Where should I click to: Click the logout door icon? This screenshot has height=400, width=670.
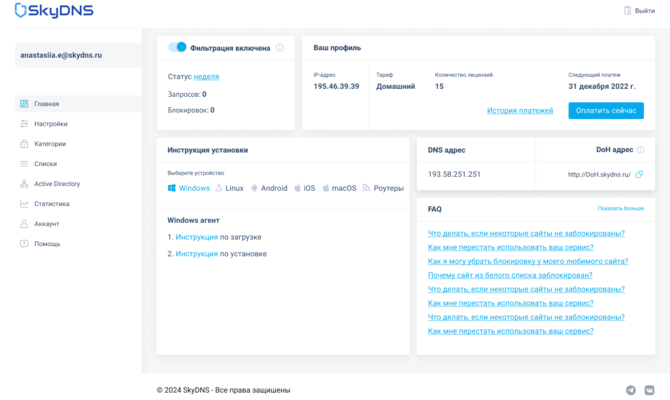[627, 11]
